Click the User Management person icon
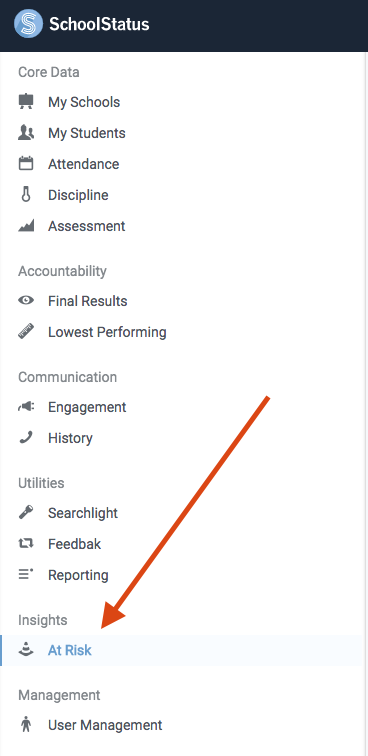 click(26, 725)
